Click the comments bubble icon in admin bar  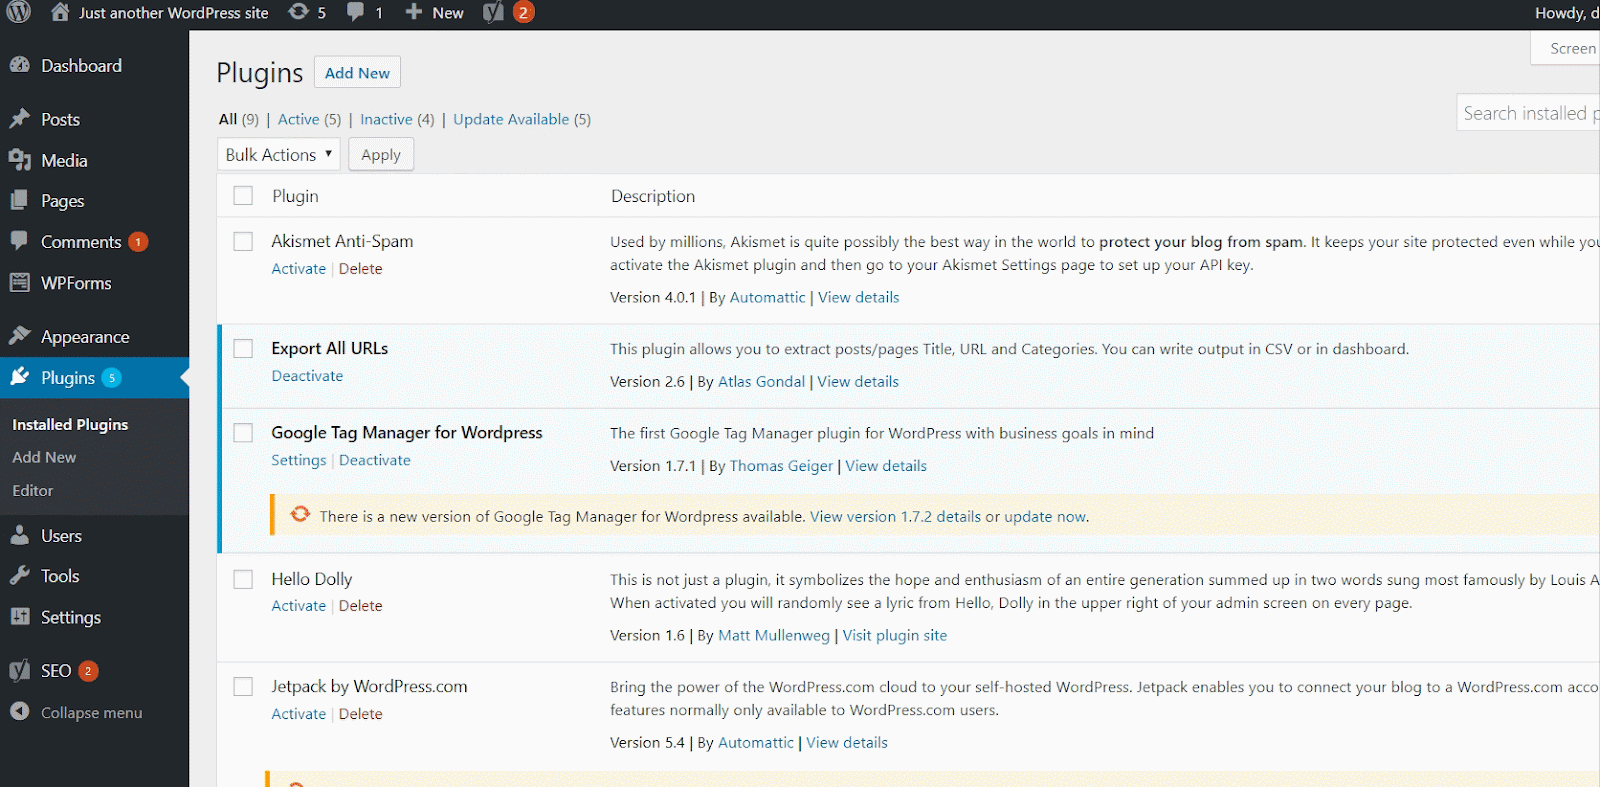pyautogui.click(x=356, y=12)
